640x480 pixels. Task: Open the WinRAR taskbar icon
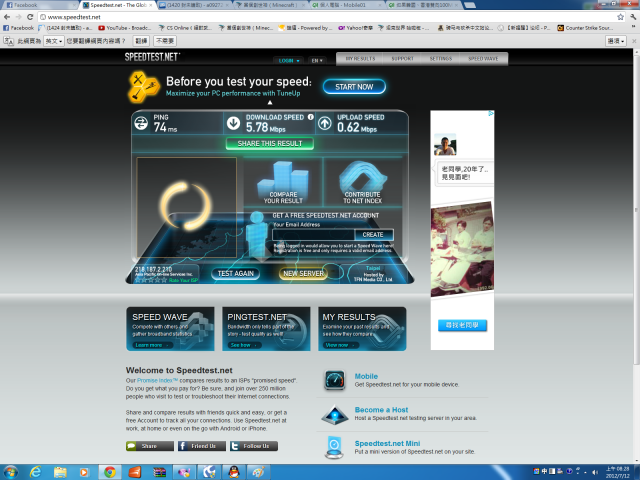click(159, 472)
